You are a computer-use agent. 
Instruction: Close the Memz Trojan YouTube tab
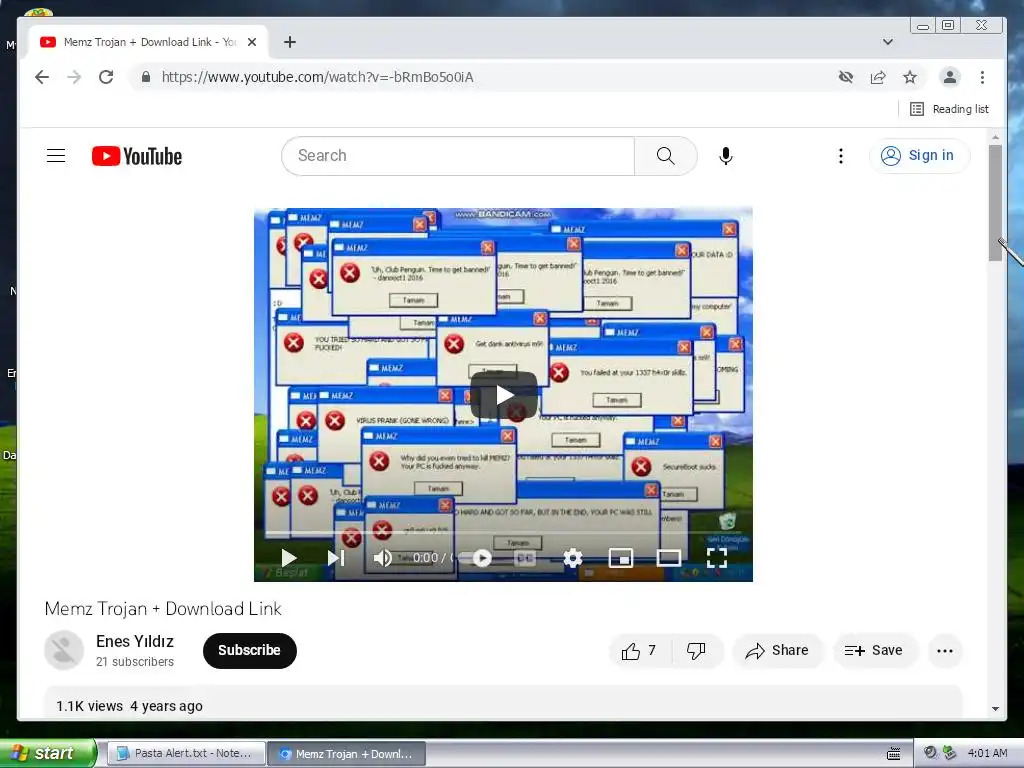point(252,42)
